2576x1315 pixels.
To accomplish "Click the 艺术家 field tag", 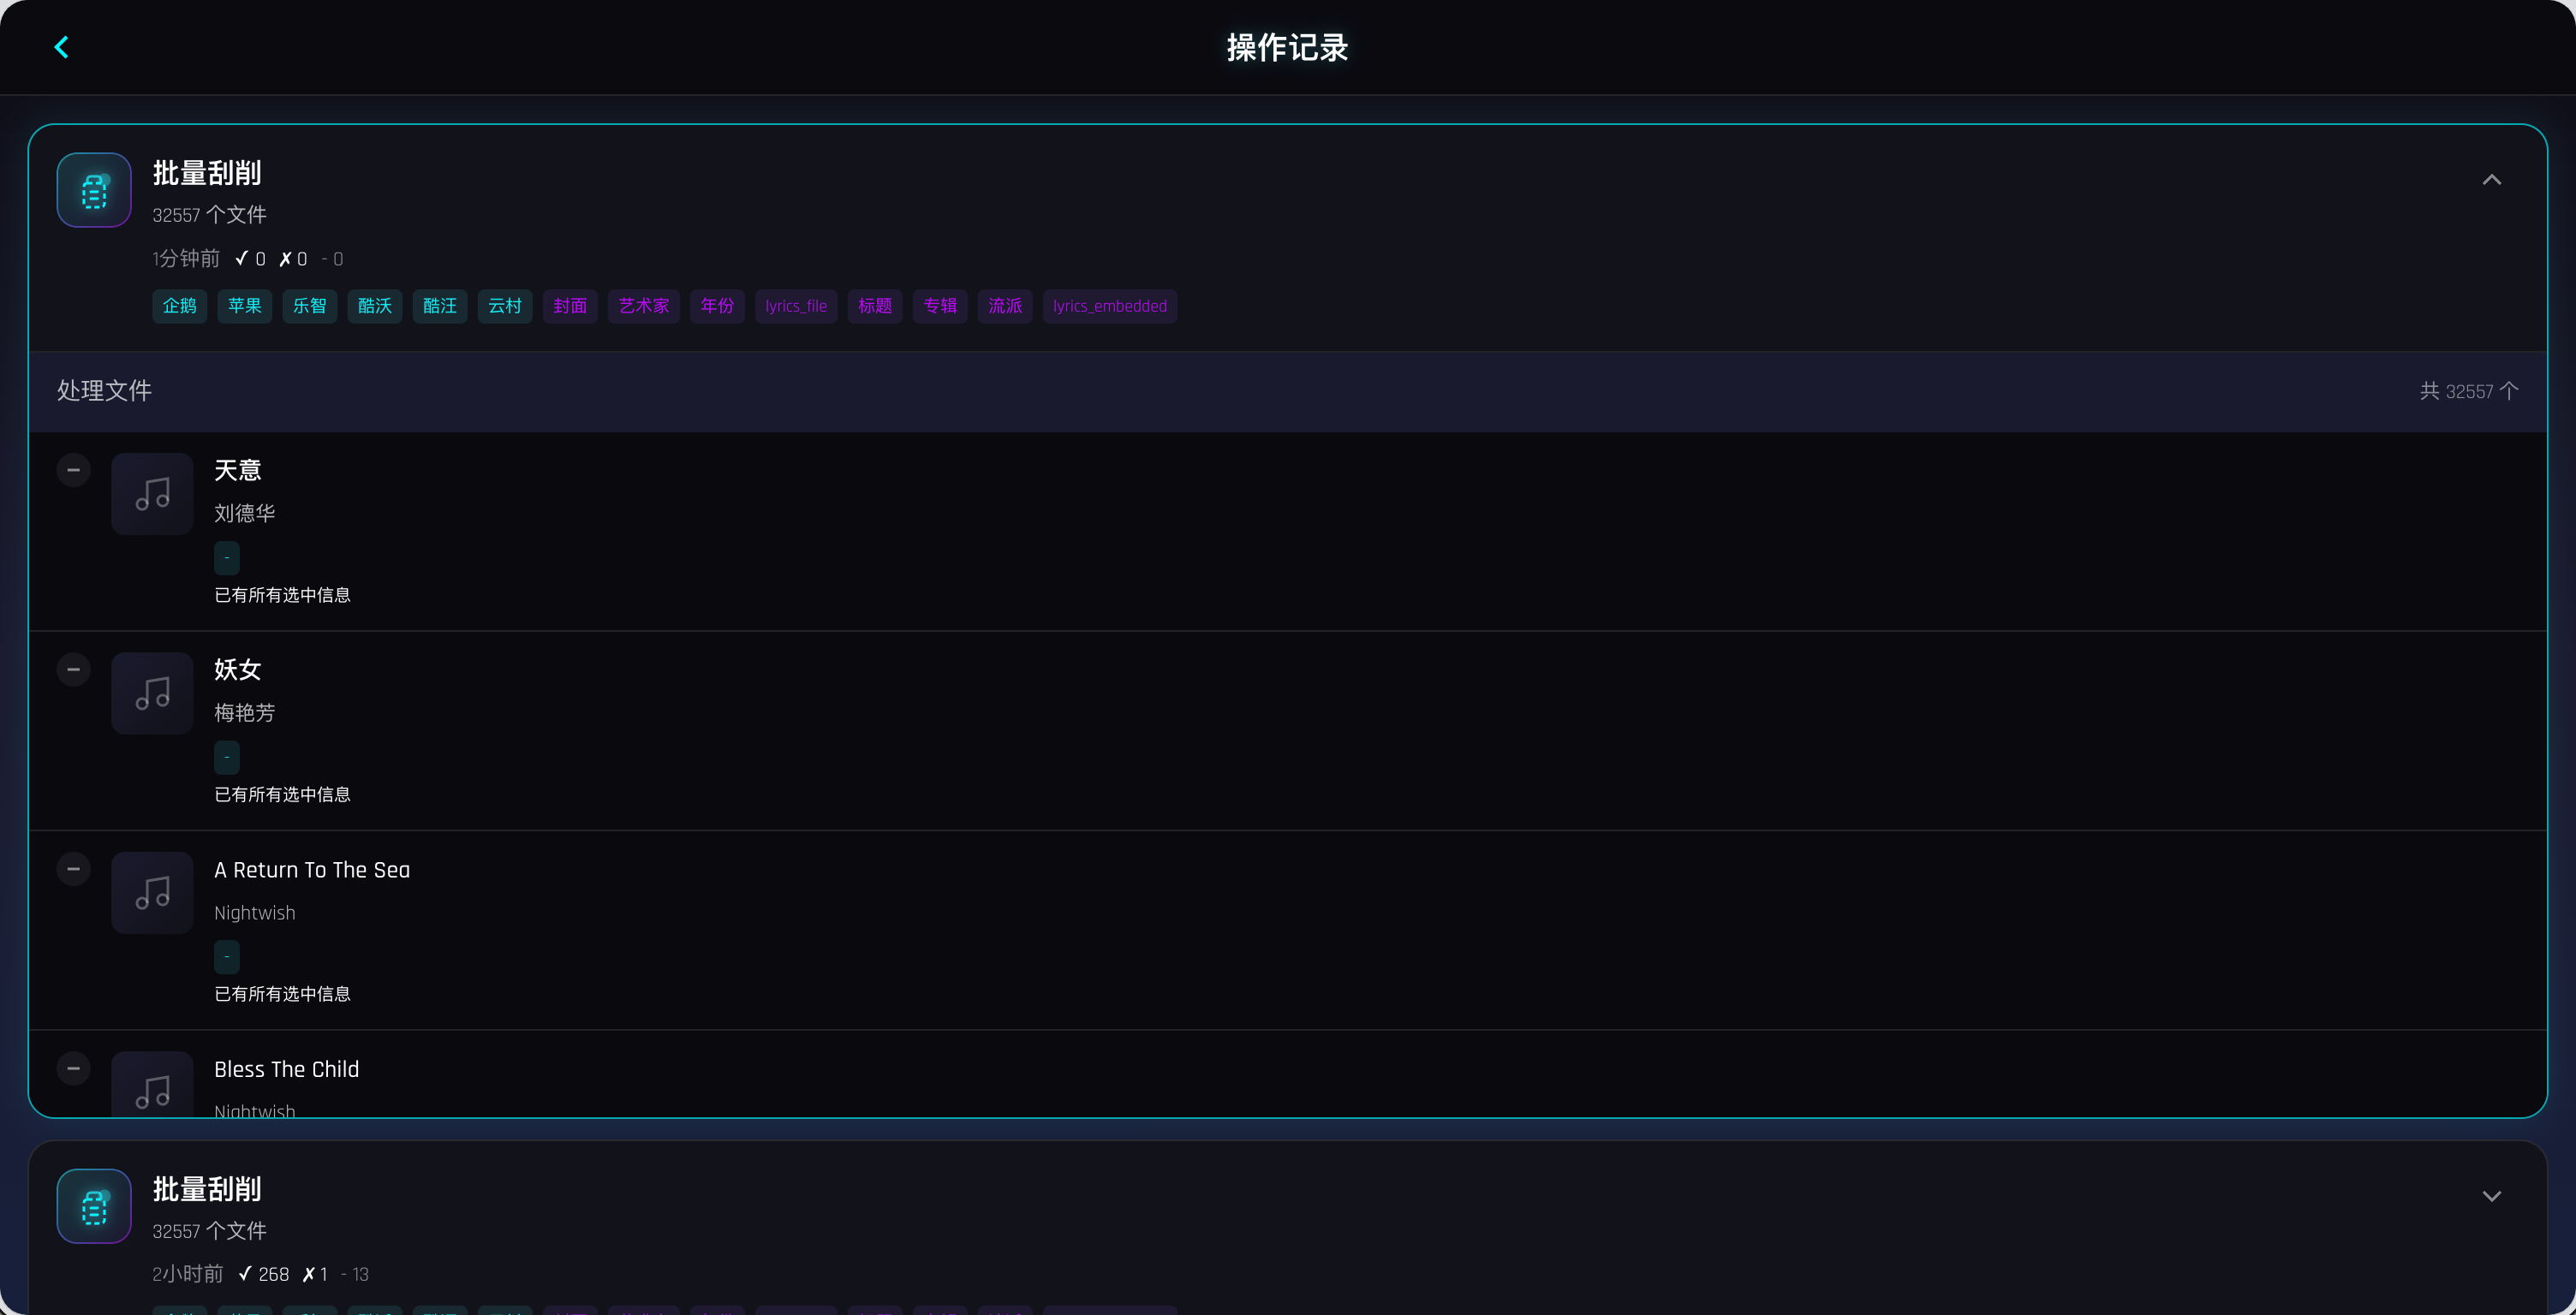I will point(644,306).
